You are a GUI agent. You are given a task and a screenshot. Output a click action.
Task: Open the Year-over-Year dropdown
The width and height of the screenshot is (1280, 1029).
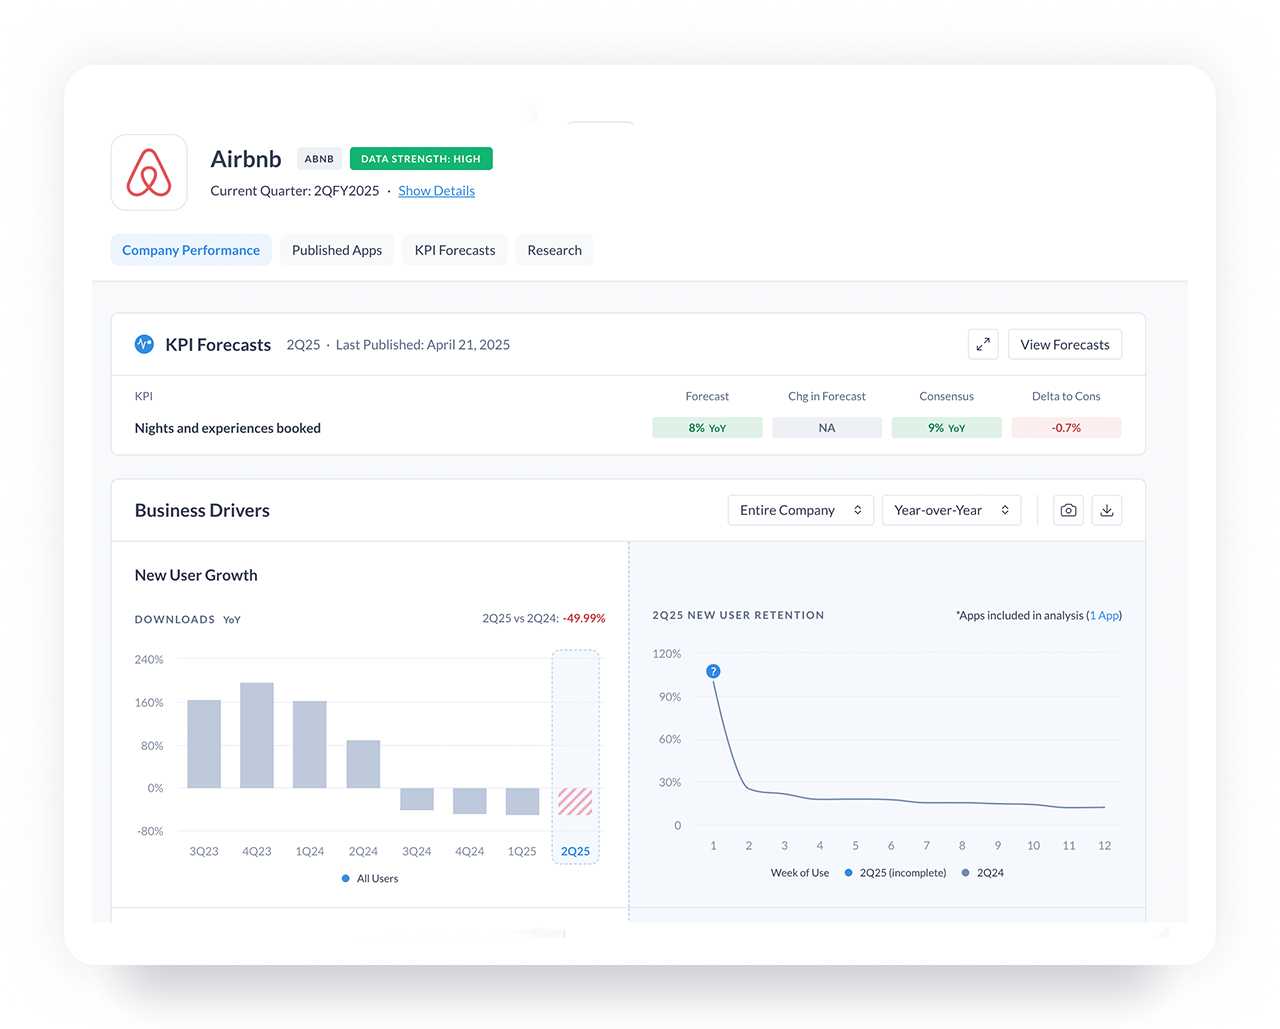click(x=951, y=510)
